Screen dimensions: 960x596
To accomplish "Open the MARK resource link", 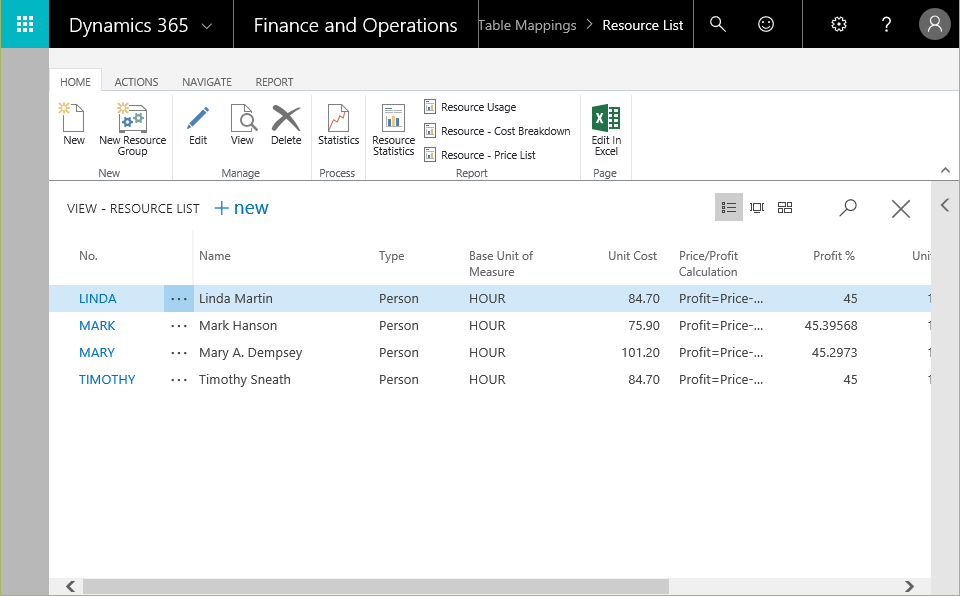I will (97, 325).
